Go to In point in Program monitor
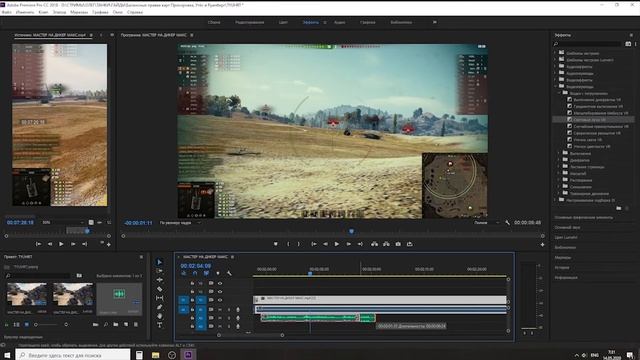This screenshot has height=360, width=640. tap(314, 244)
